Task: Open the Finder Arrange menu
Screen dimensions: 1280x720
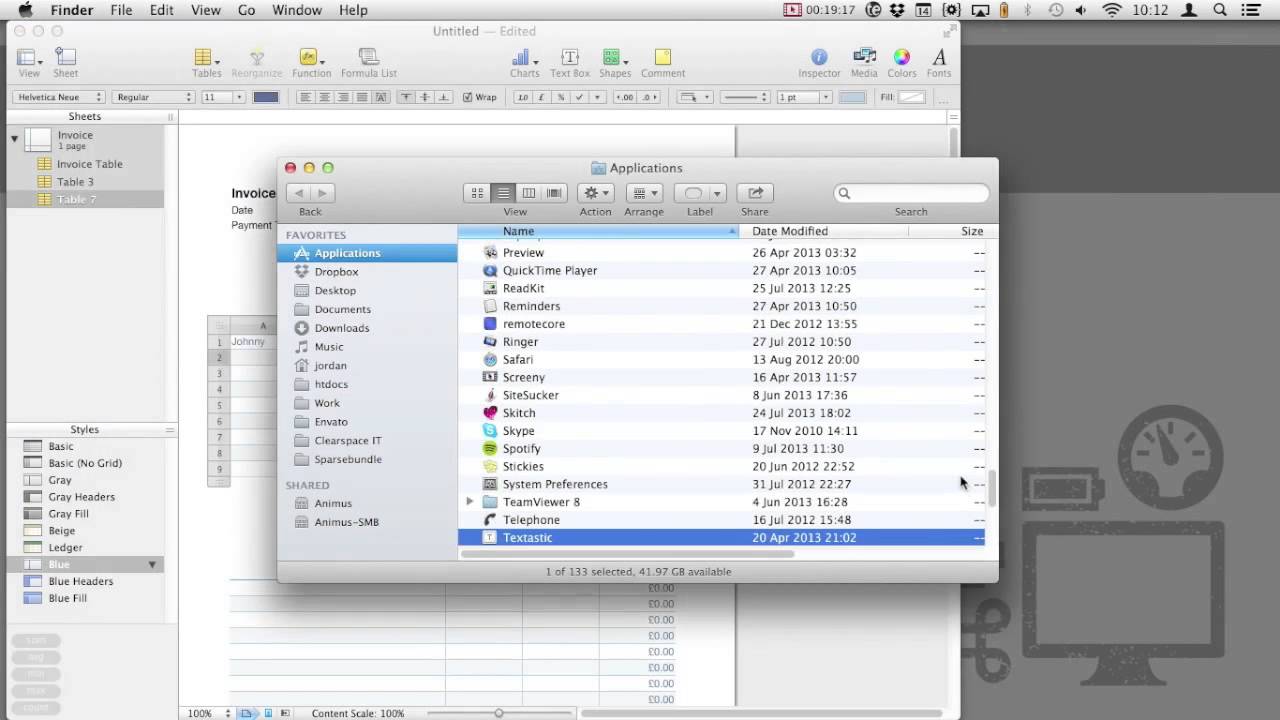Action: [x=644, y=193]
